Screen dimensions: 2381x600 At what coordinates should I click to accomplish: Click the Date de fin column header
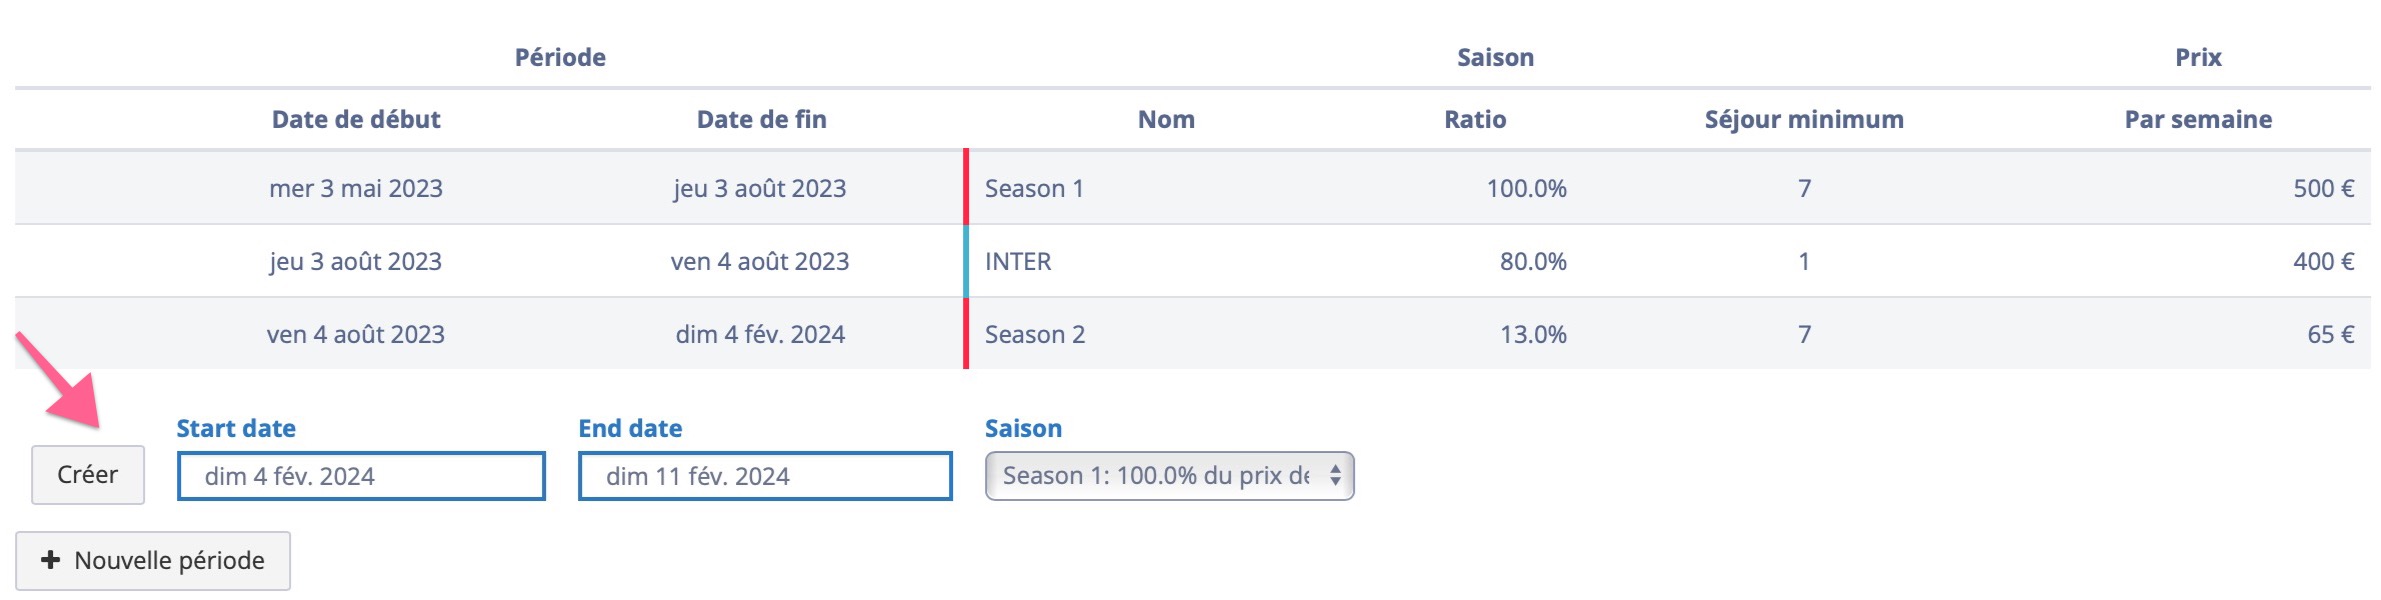pyautogui.click(x=761, y=120)
